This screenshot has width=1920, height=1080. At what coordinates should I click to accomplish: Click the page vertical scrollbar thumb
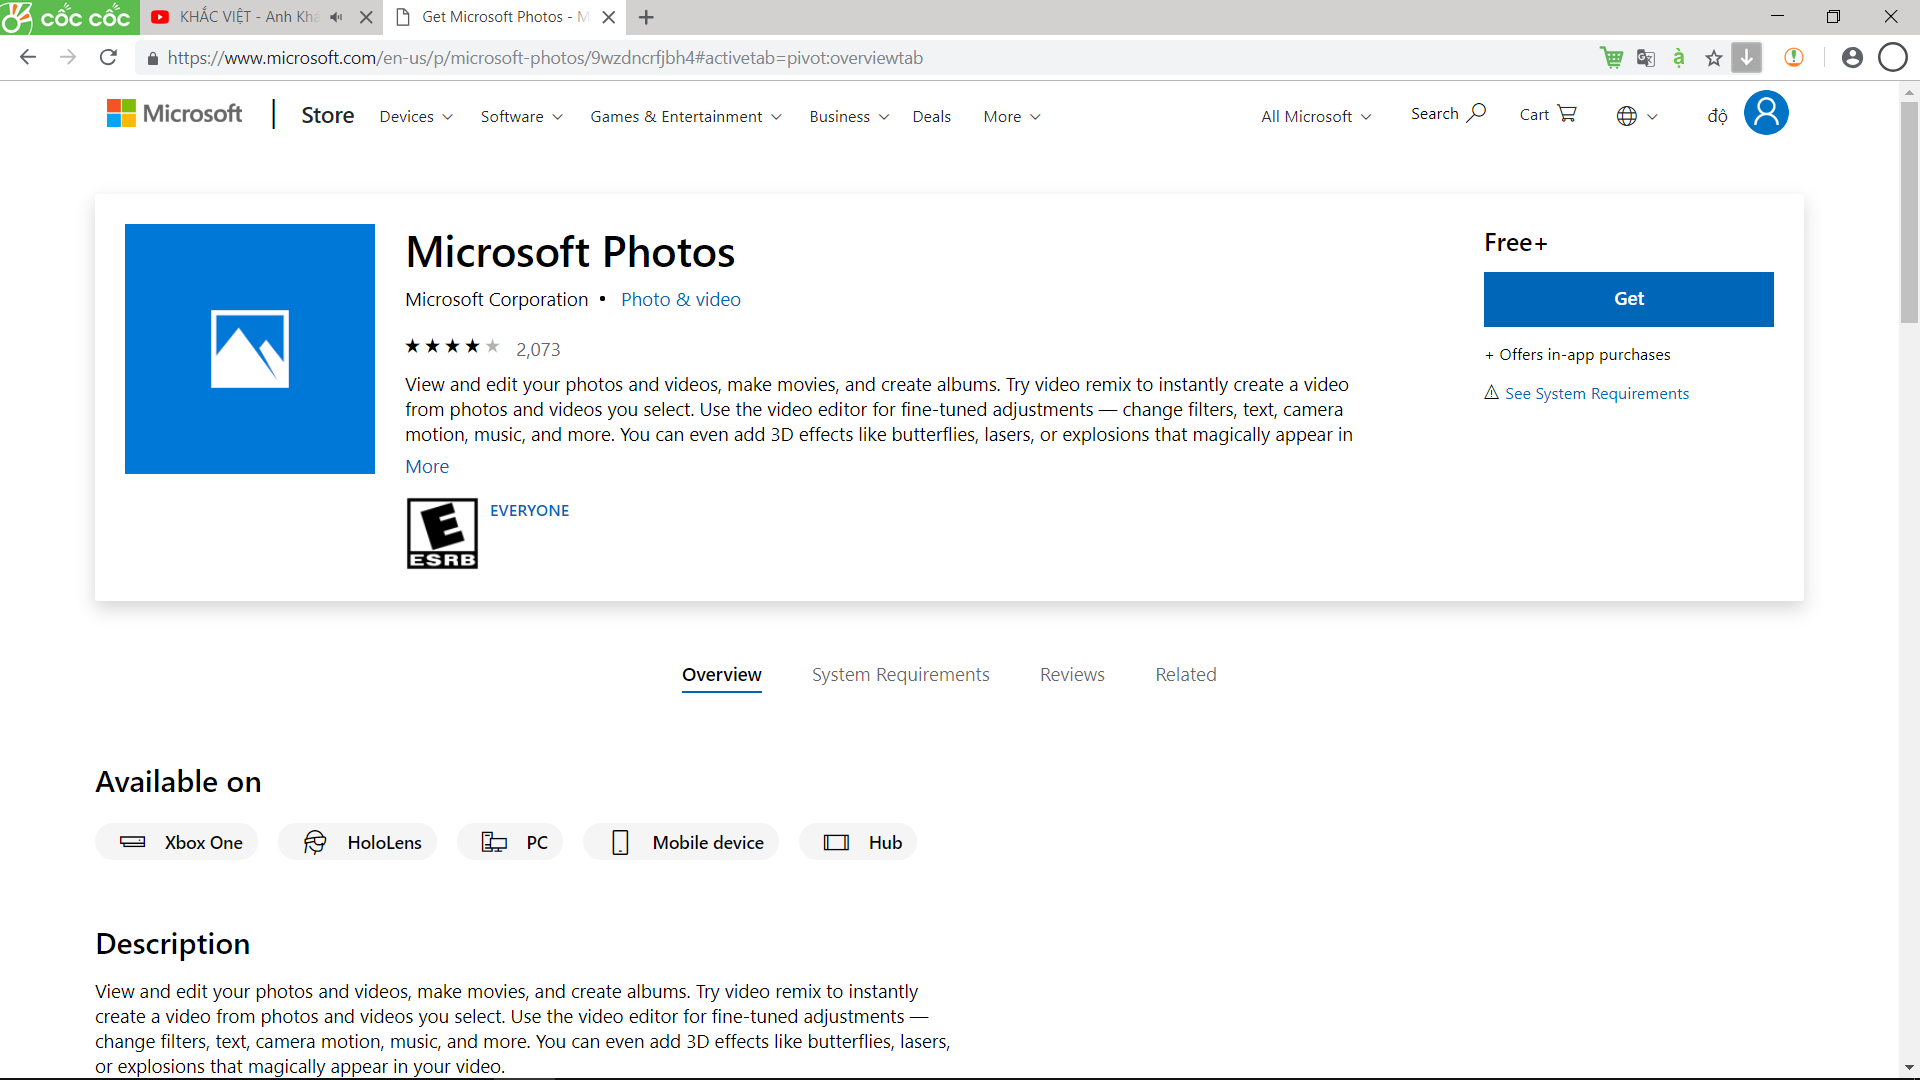click(x=1909, y=210)
